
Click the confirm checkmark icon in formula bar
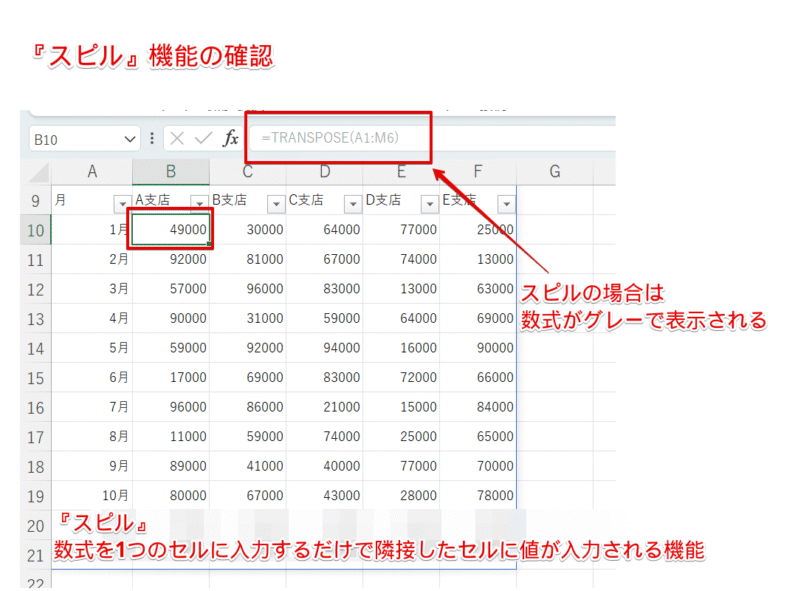[204, 138]
